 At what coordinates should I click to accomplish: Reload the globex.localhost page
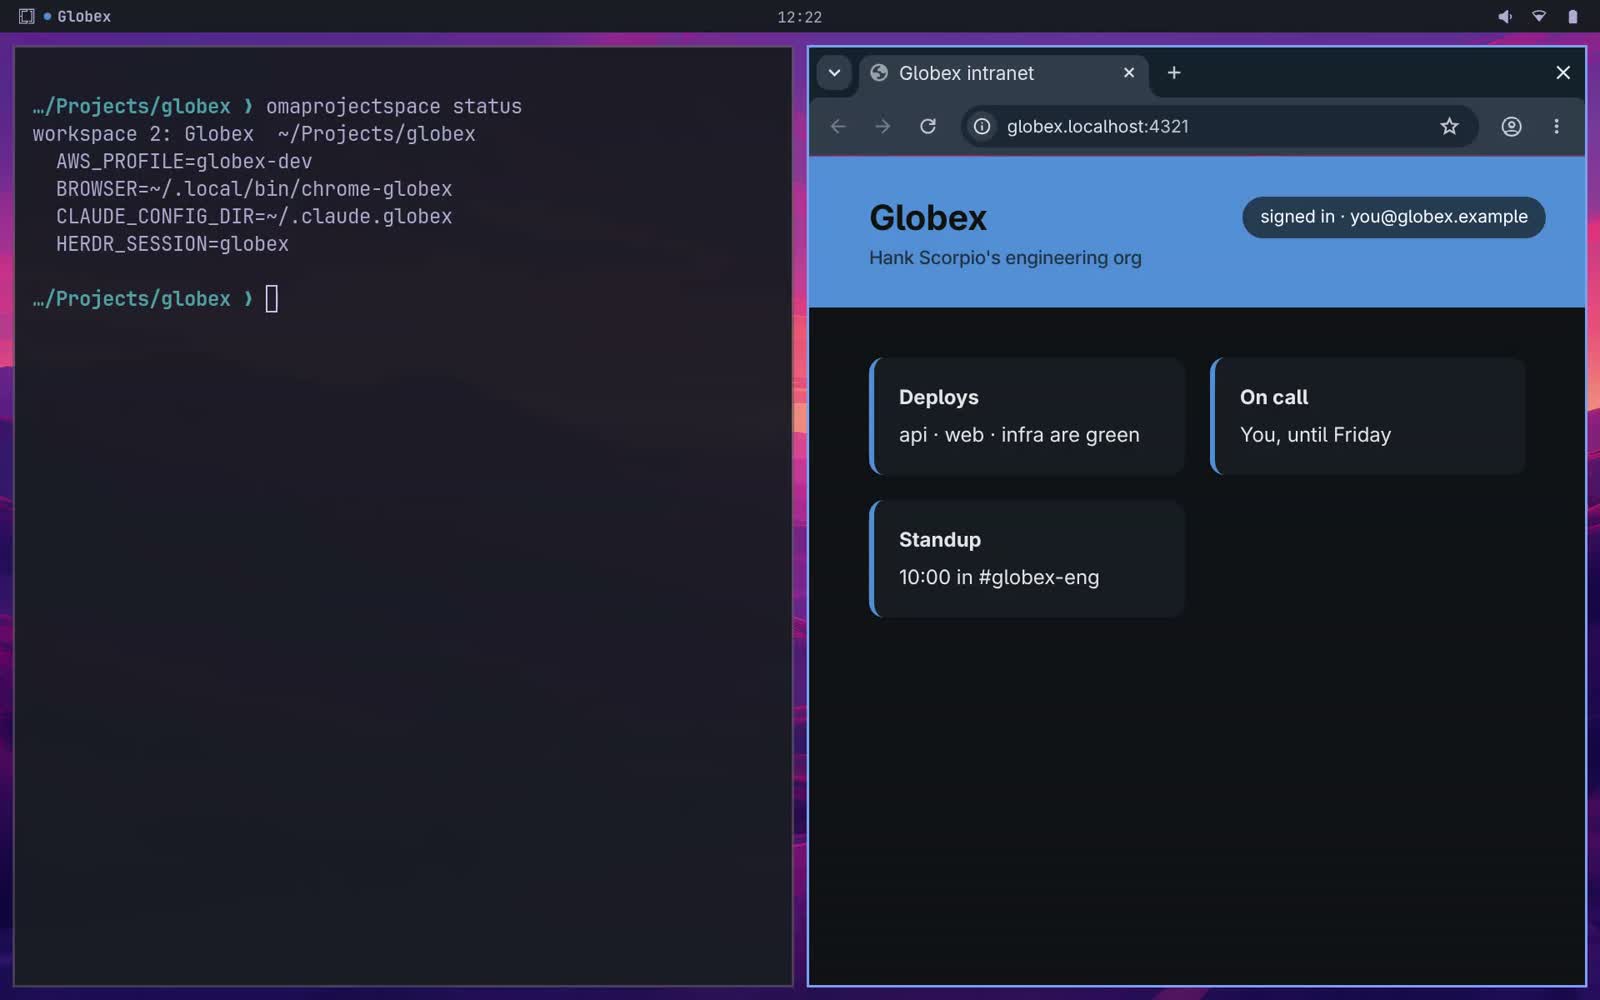click(928, 126)
